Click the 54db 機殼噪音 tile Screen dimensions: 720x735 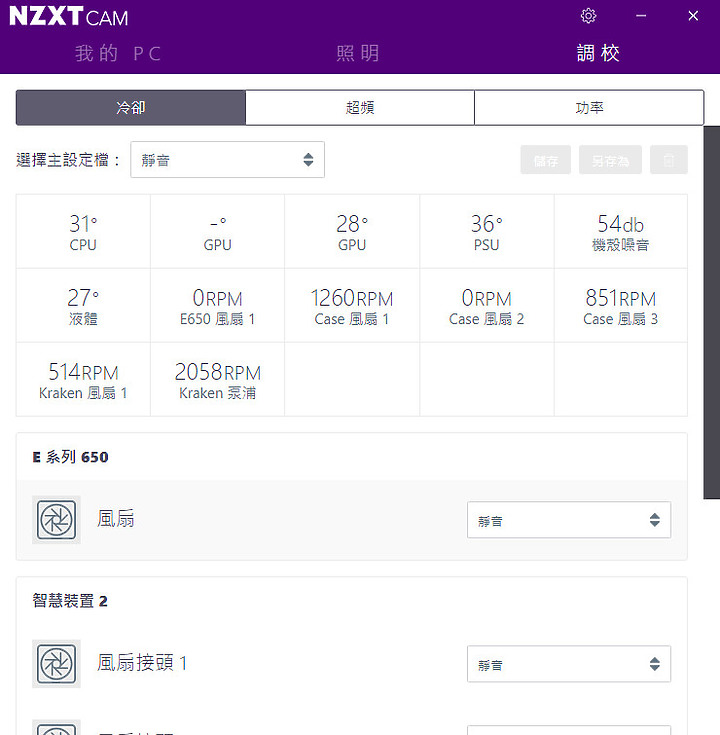[x=621, y=232]
